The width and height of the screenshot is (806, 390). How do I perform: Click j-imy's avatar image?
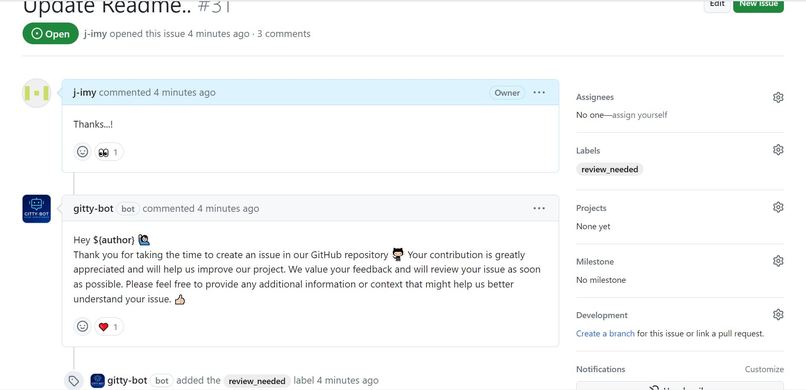(x=36, y=93)
